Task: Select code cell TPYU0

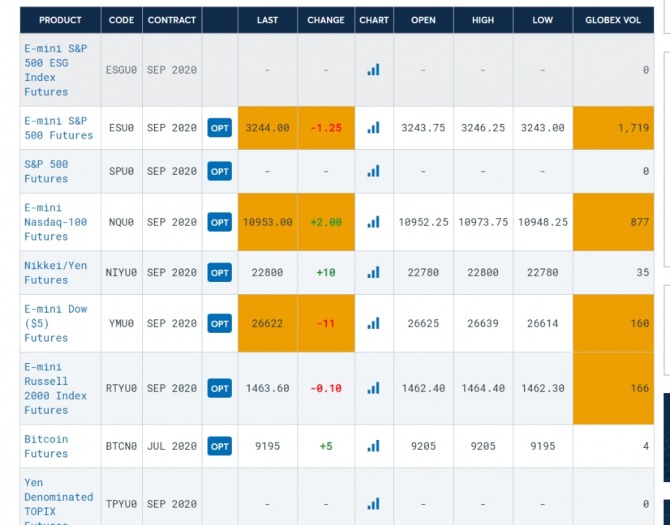Action: [121, 504]
